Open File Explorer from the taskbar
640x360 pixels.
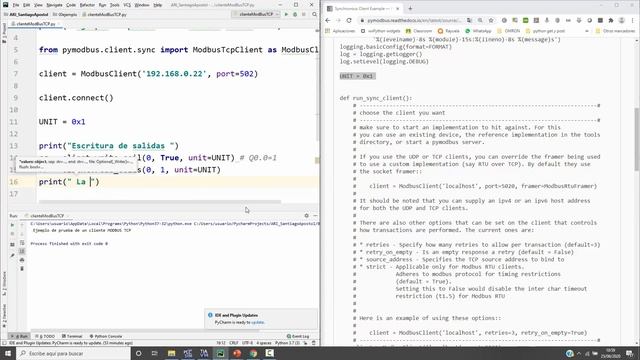click(x=171, y=353)
